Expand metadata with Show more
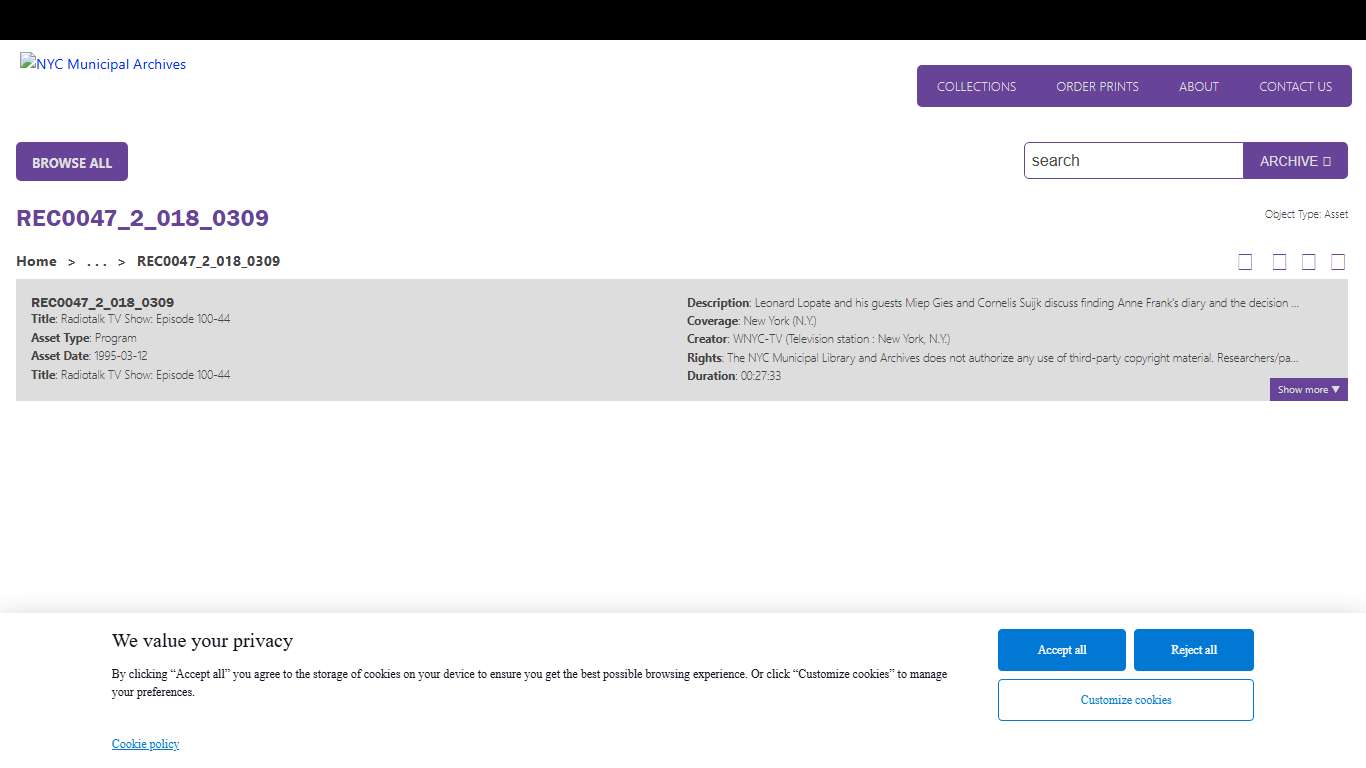Viewport: 1366px width, 768px height. [1308, 390]
